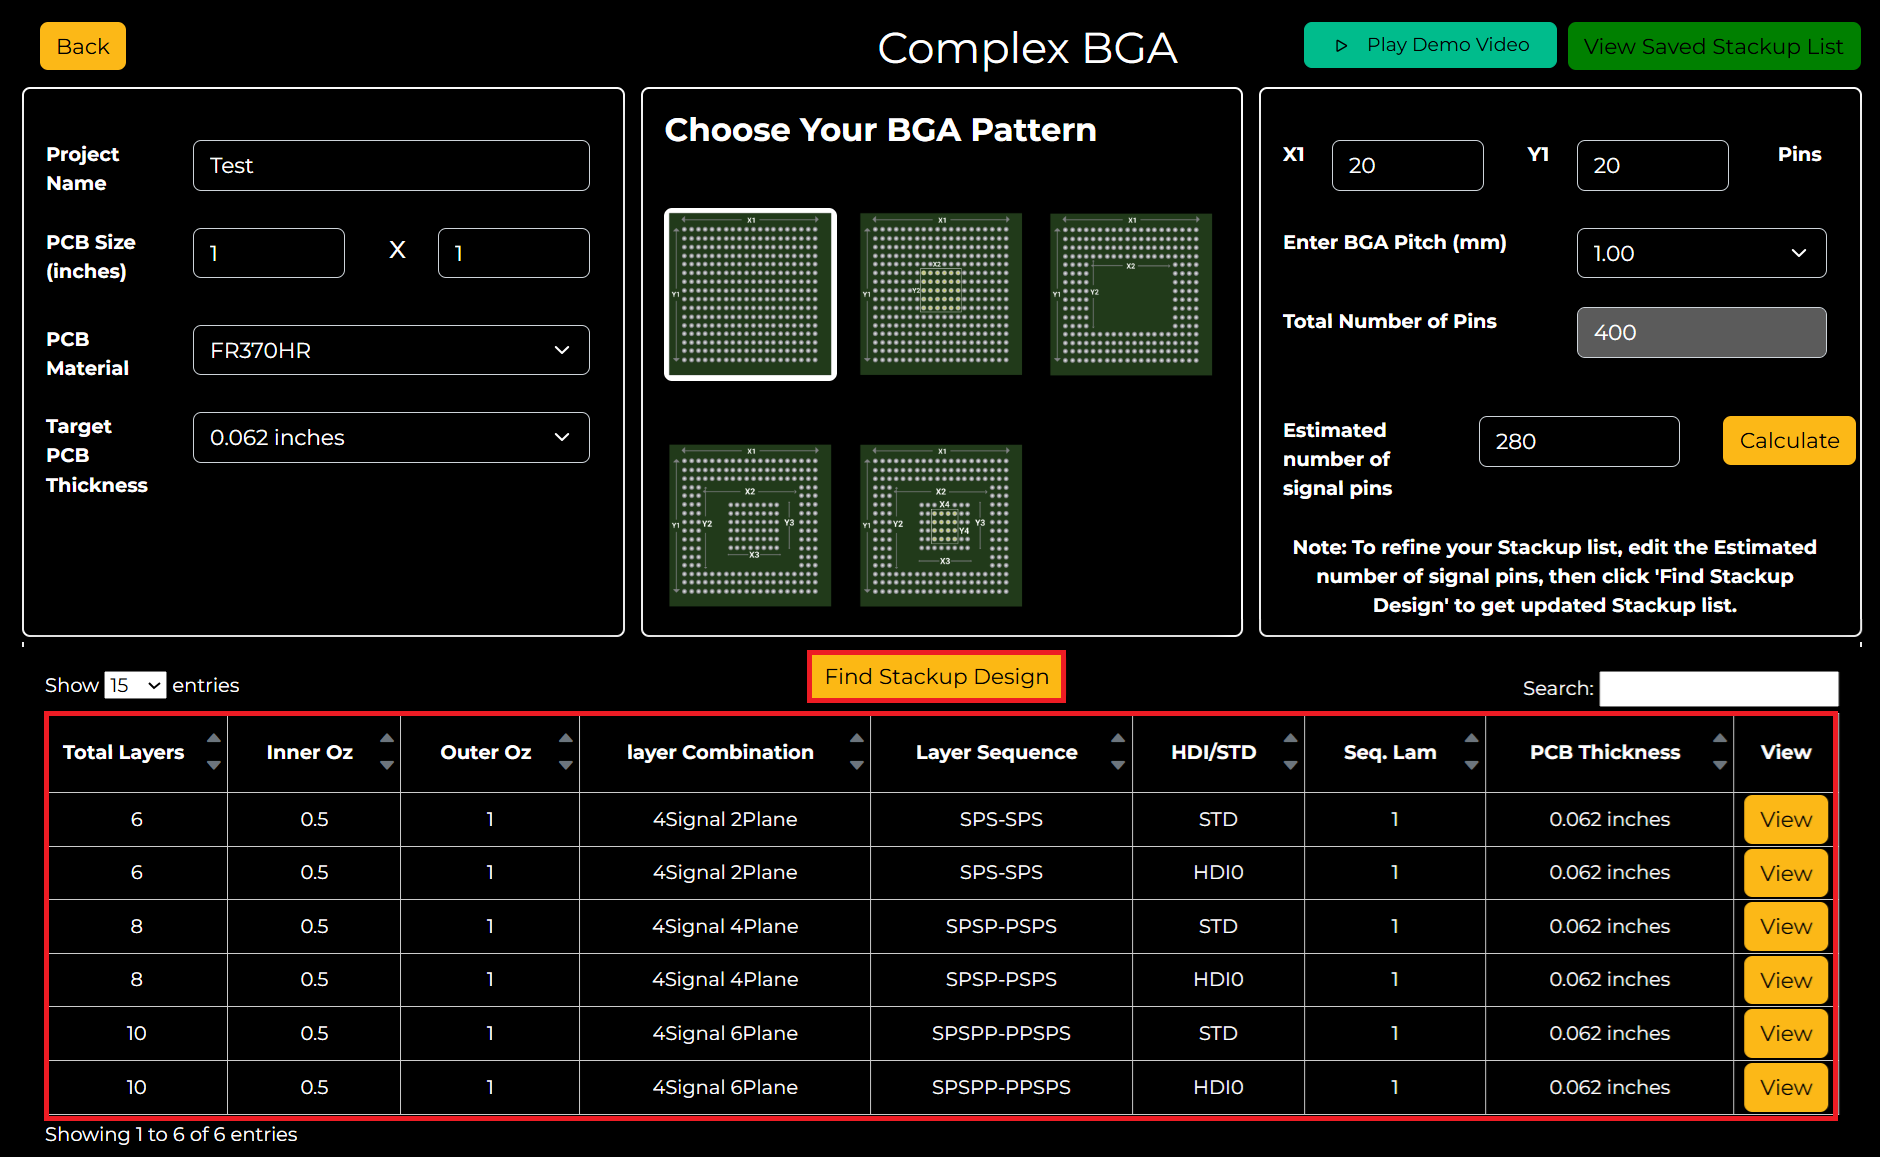1880x1157 pixels.
Task: Sort by Outer Oz column arrows
Action: coord(566,751)
